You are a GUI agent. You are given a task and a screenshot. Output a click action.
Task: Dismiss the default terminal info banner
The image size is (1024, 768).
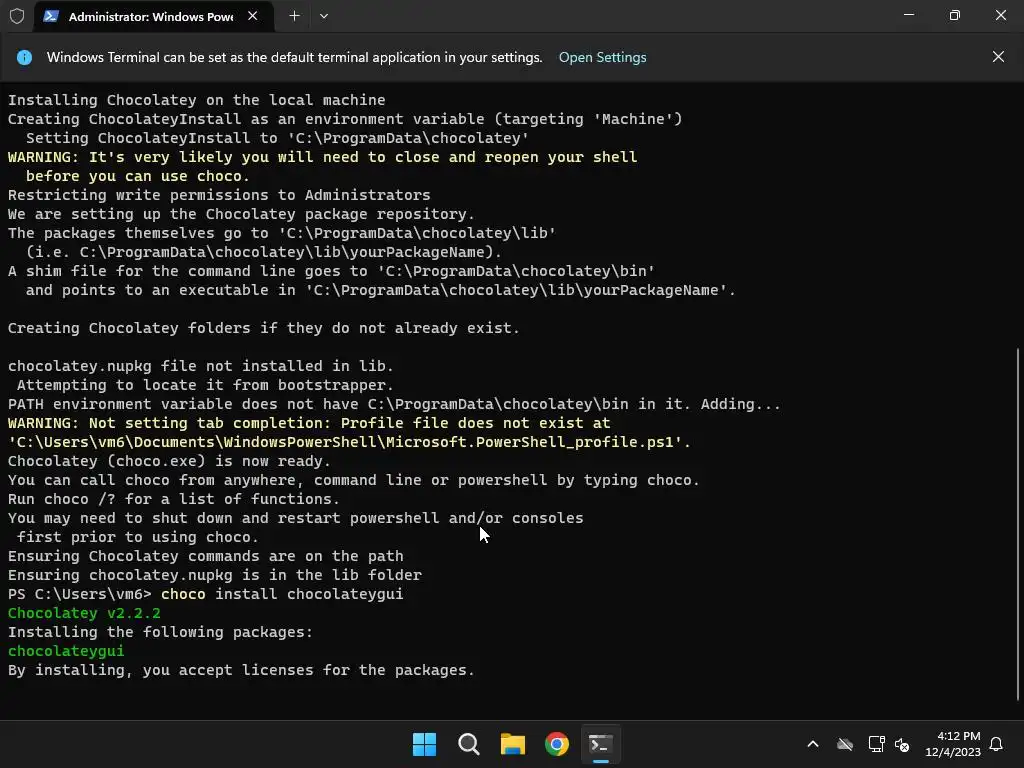(998, 57)
